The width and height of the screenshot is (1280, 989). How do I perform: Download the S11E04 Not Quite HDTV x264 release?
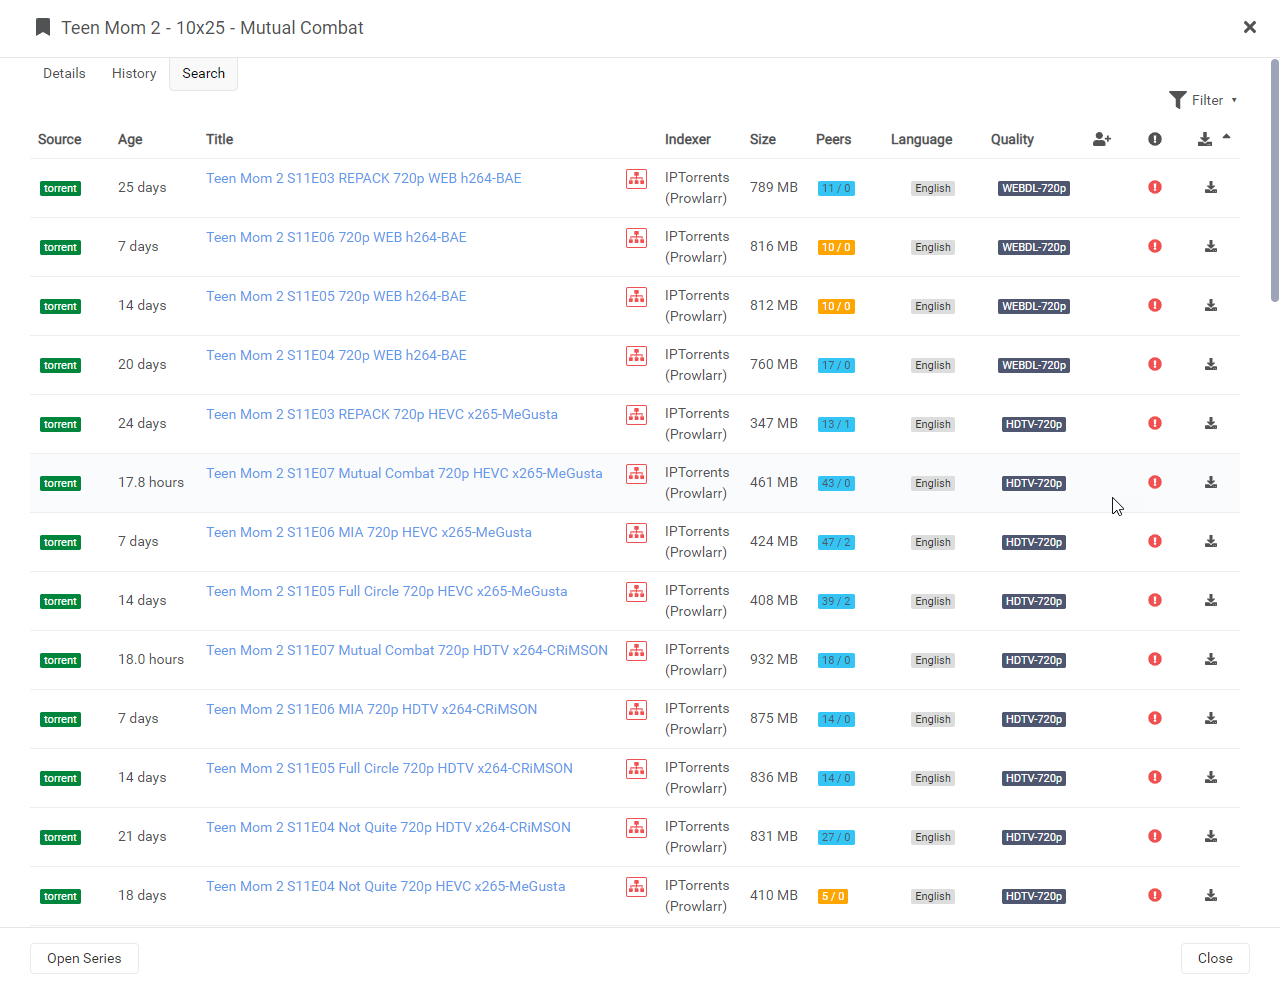point(1211,837)
